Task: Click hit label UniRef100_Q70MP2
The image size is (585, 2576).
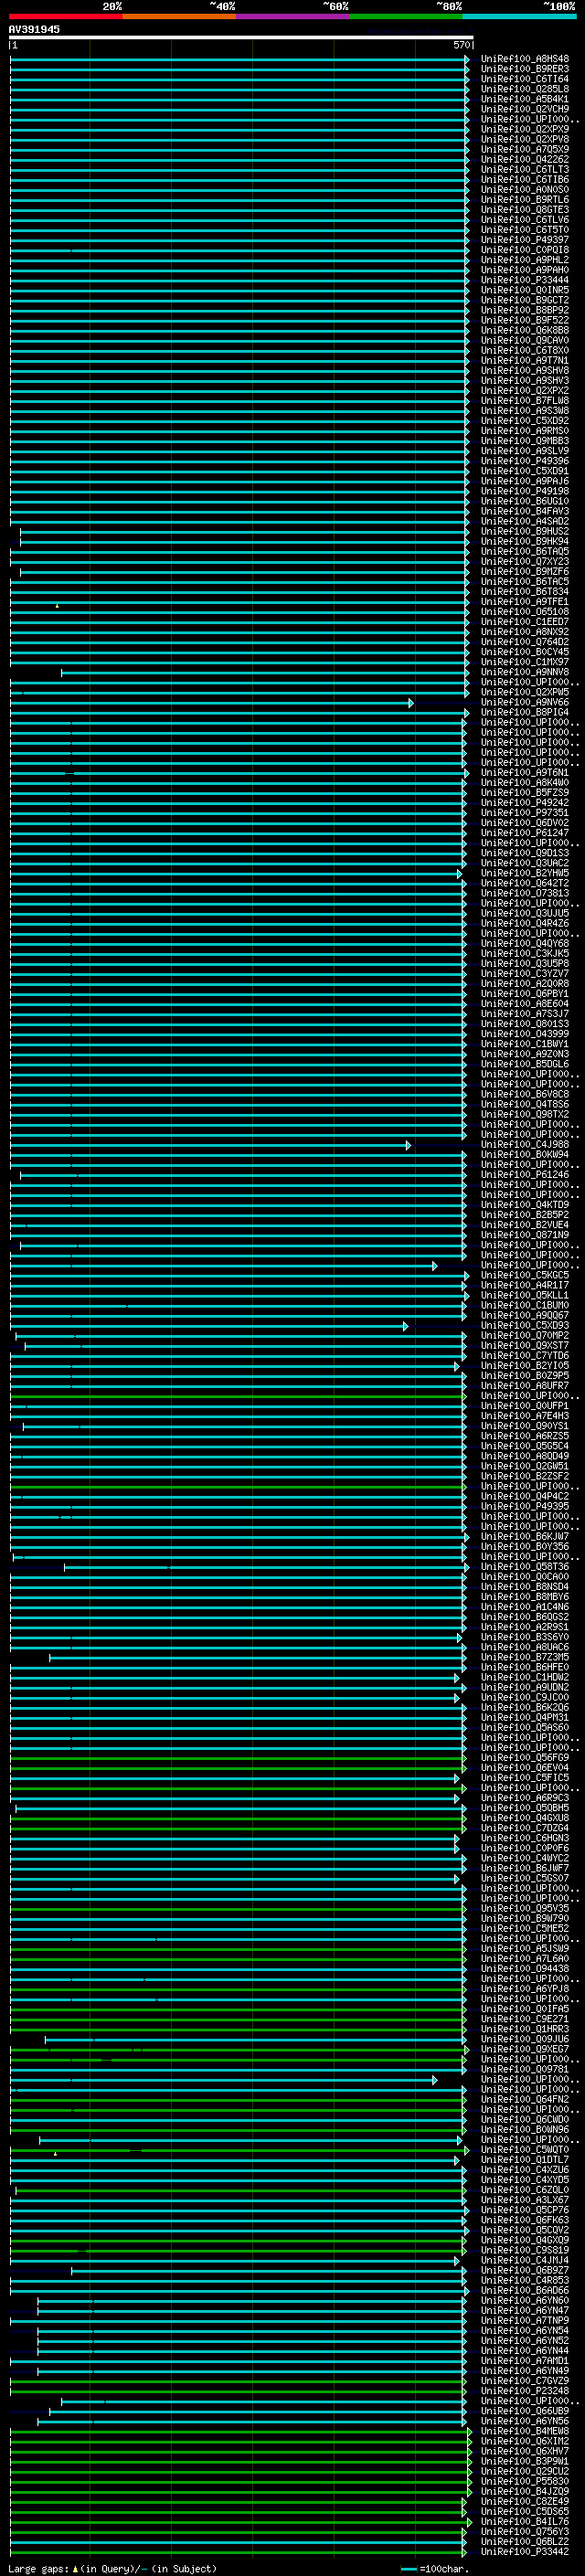Action: pos(524,1336)
